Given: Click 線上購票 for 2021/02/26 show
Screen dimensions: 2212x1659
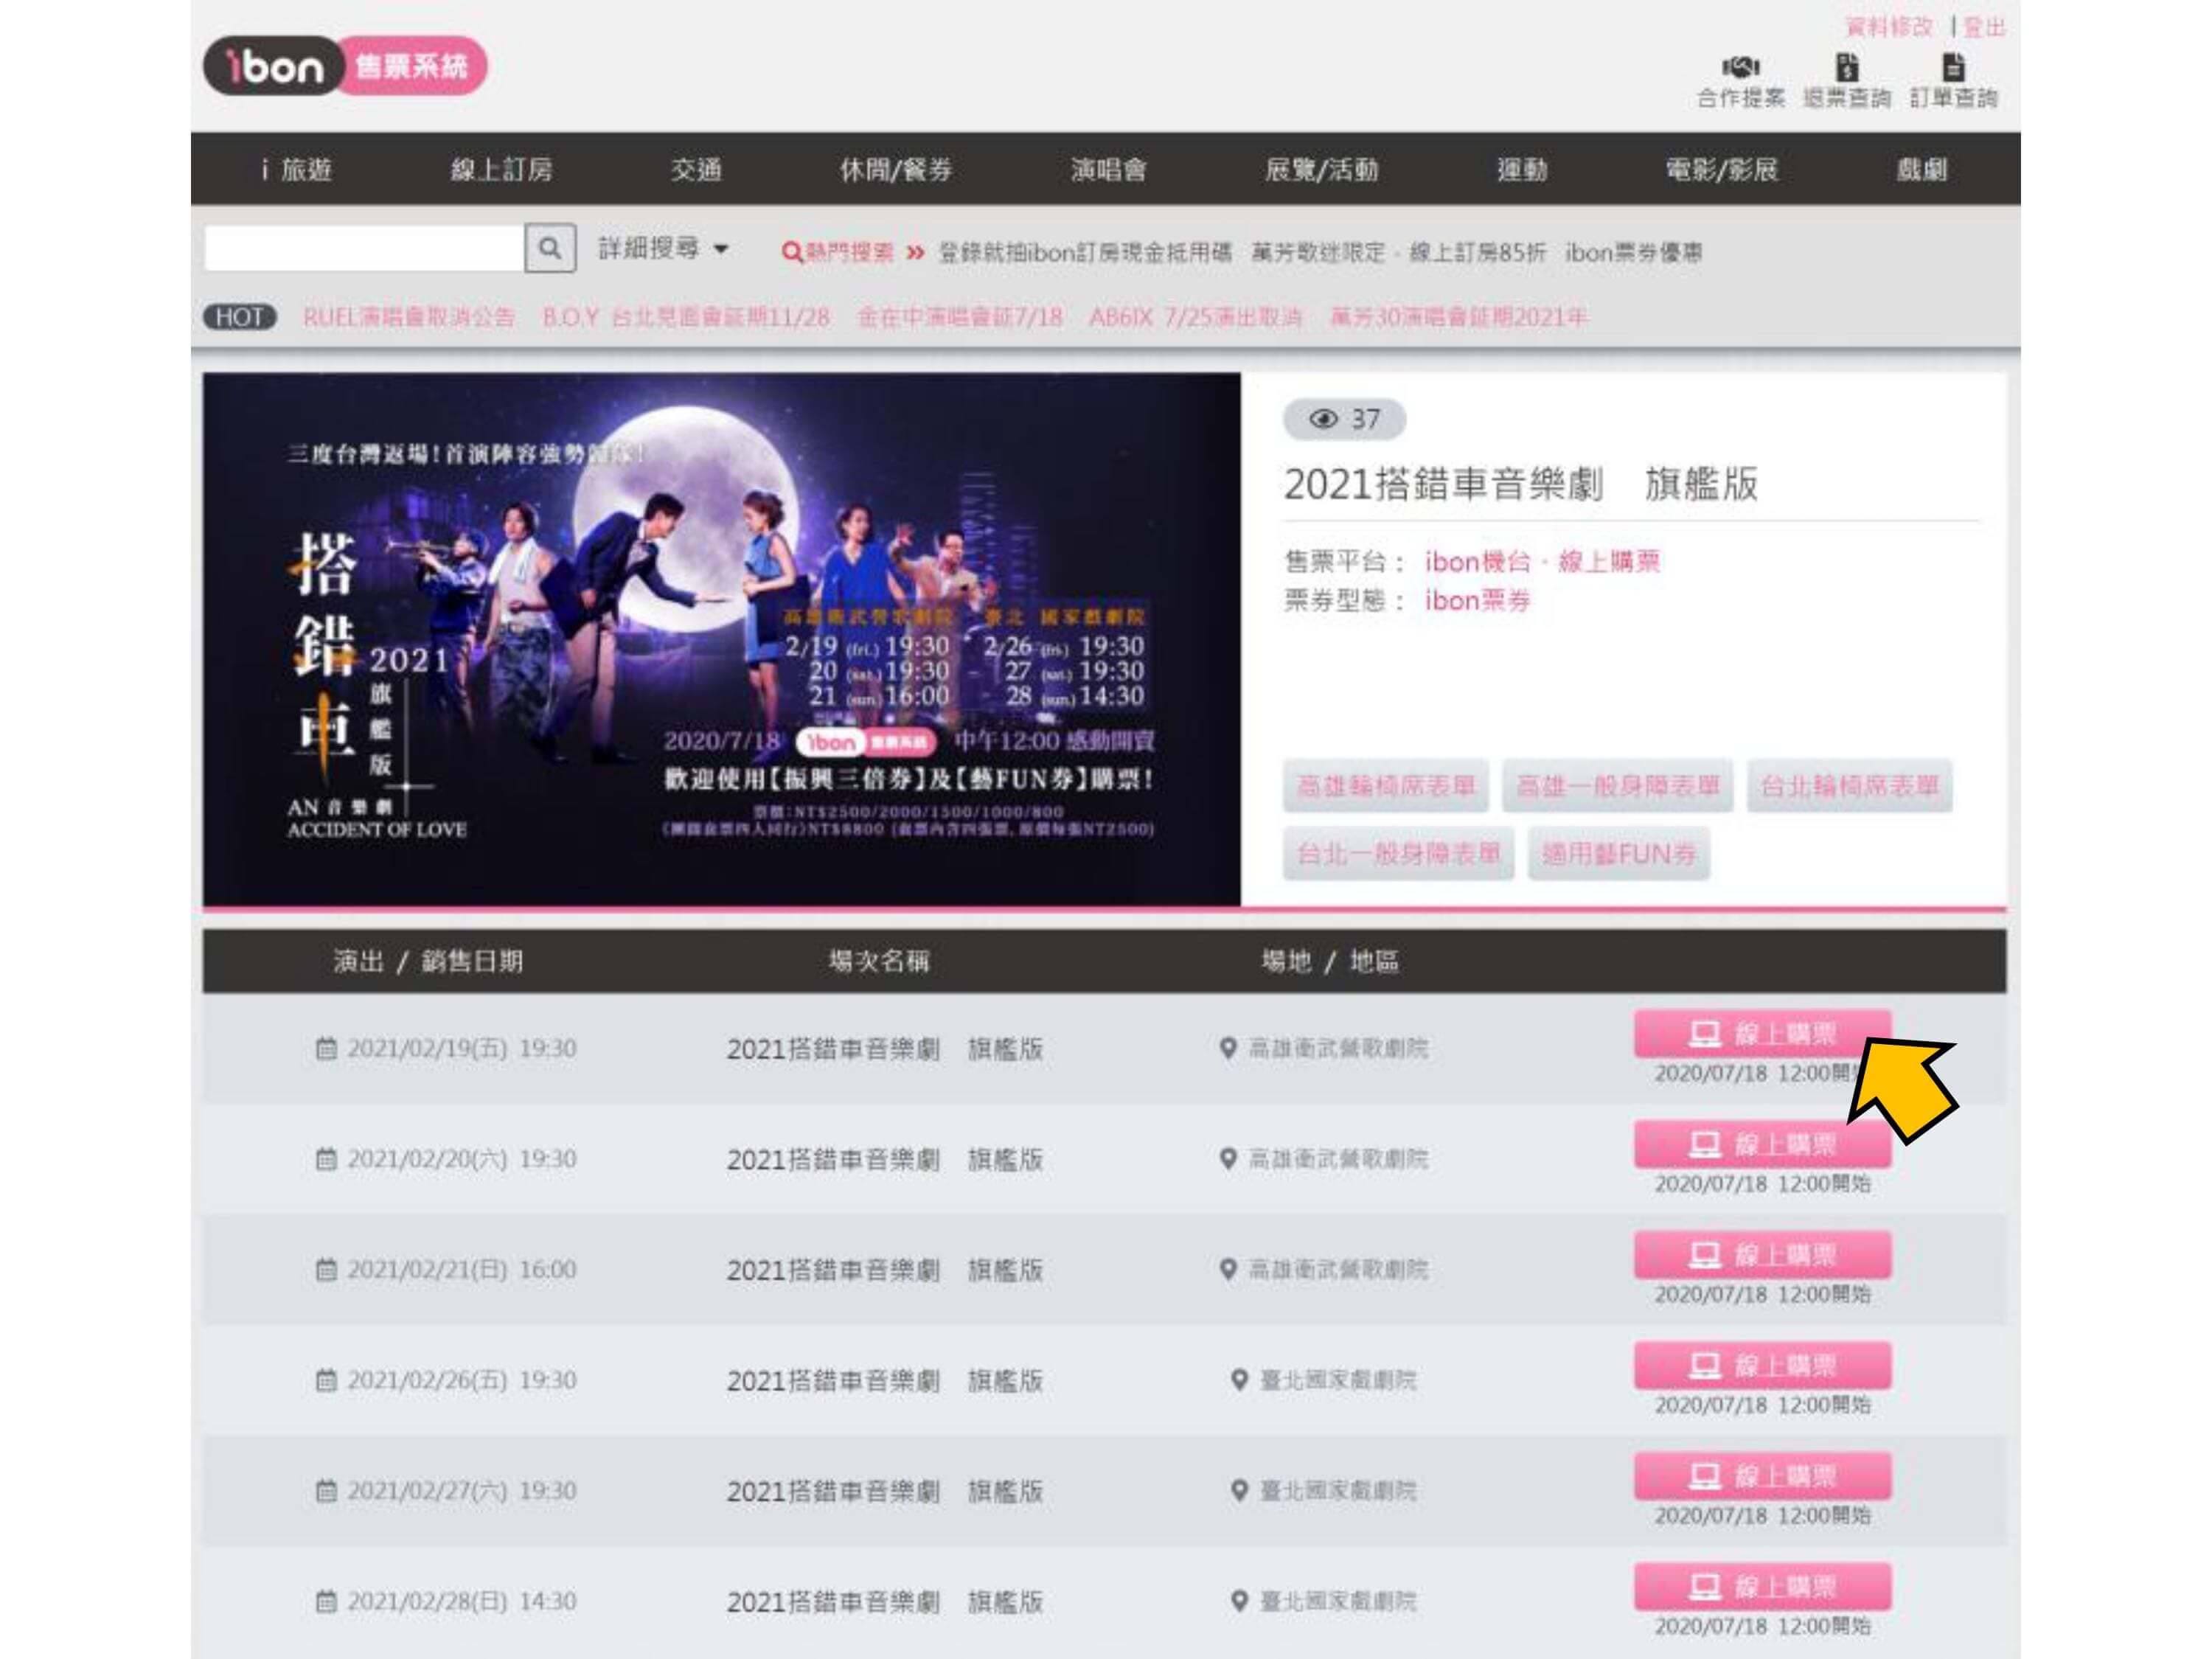Looking at the screenshot, I should tap(1763, 1365).
